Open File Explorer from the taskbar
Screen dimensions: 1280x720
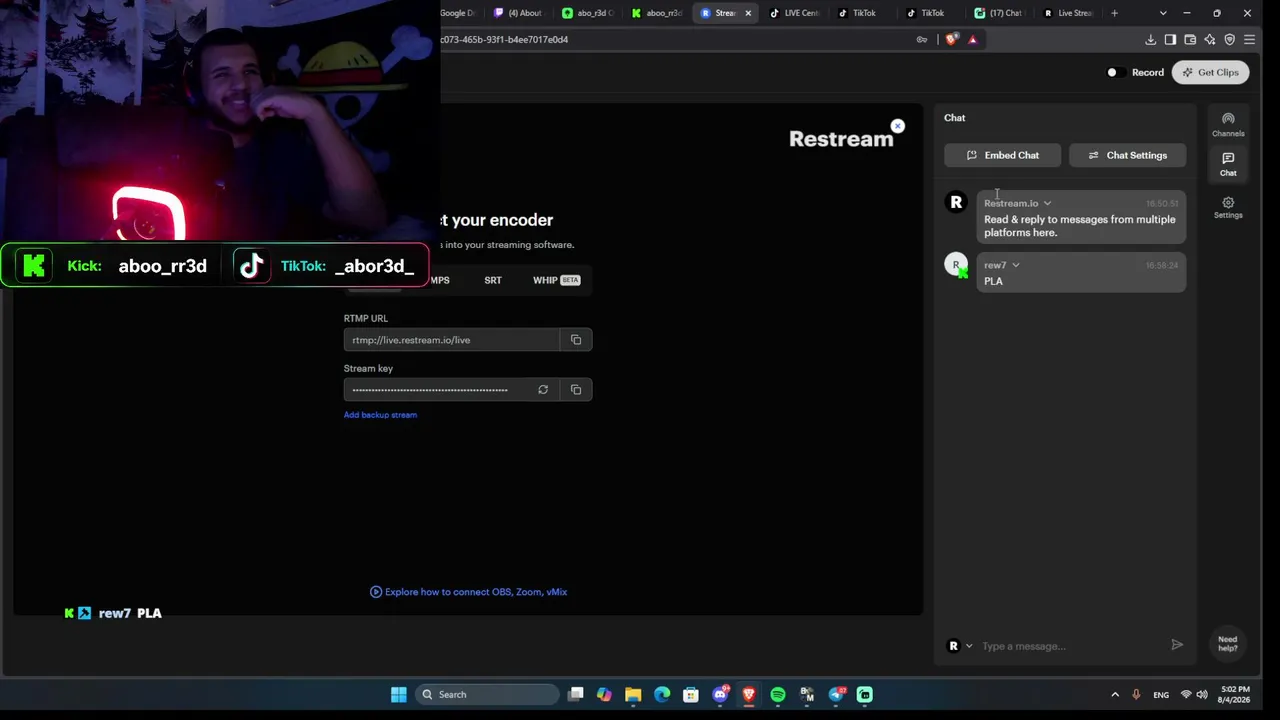pyautogui.click(x=633, y=694)
